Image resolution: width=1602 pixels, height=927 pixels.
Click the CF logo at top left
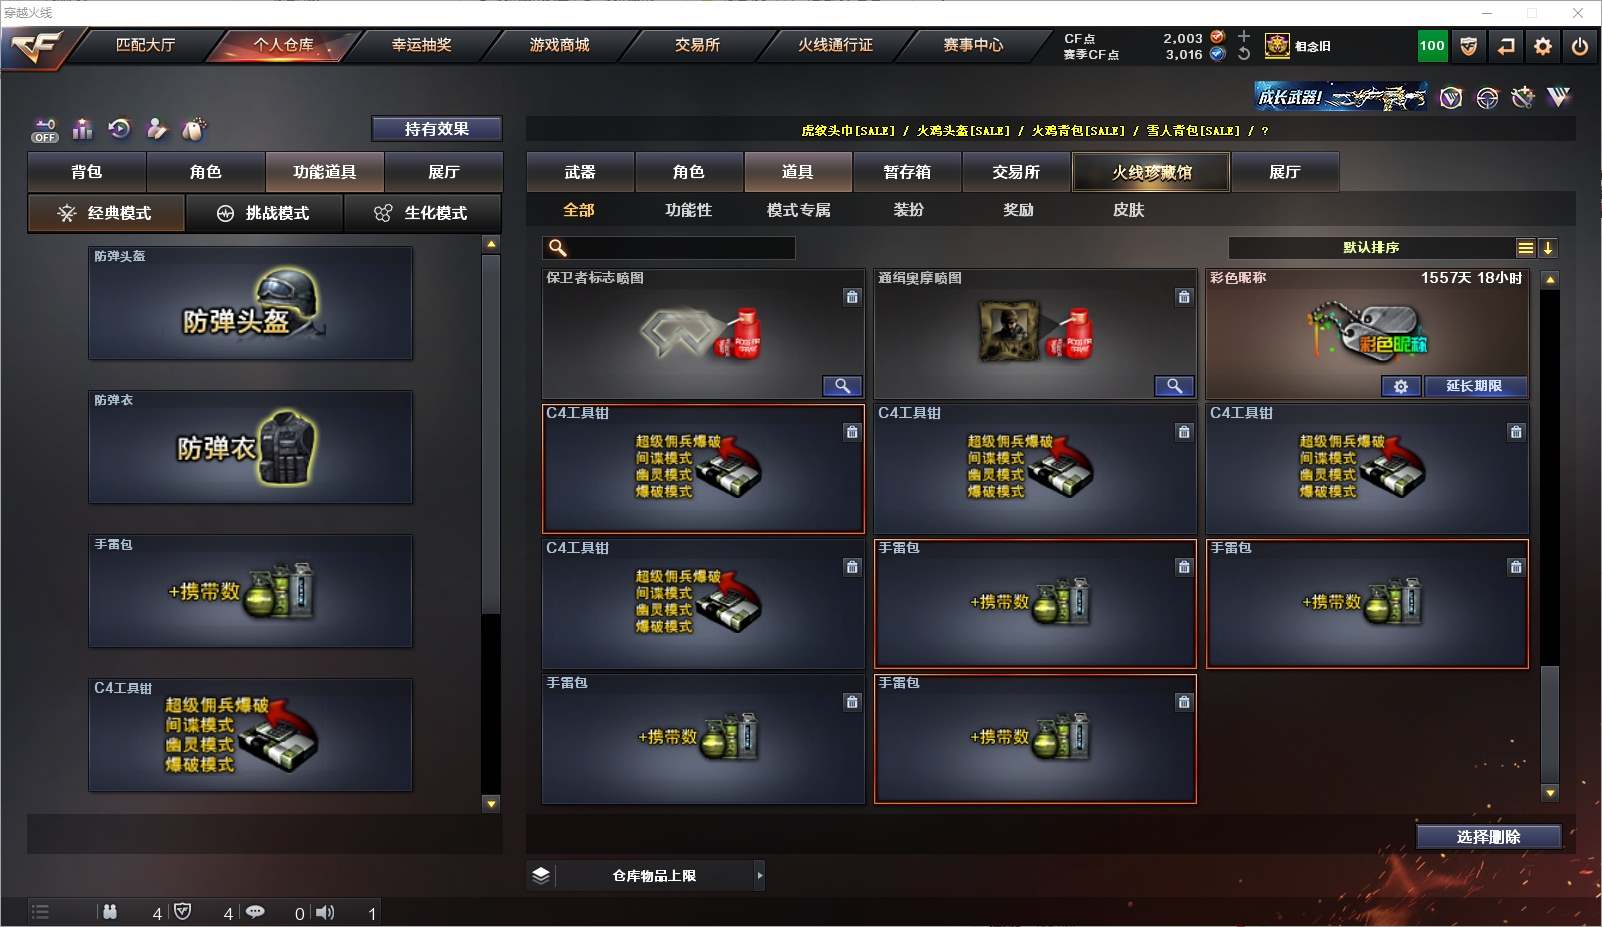pyautogui.click(x=37, y=46)
